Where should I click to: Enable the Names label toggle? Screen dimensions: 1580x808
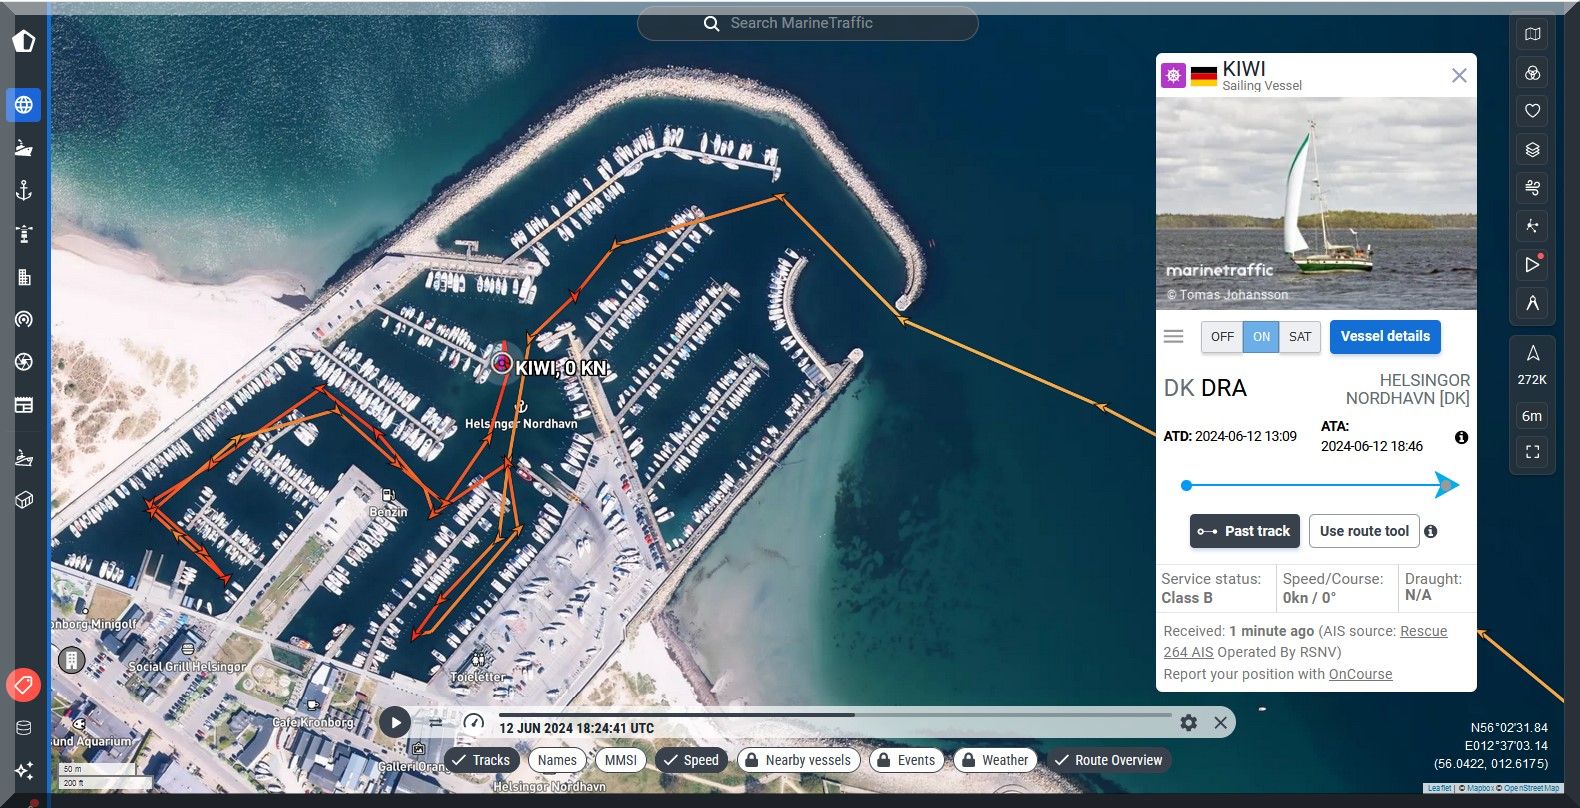point(557,760)
